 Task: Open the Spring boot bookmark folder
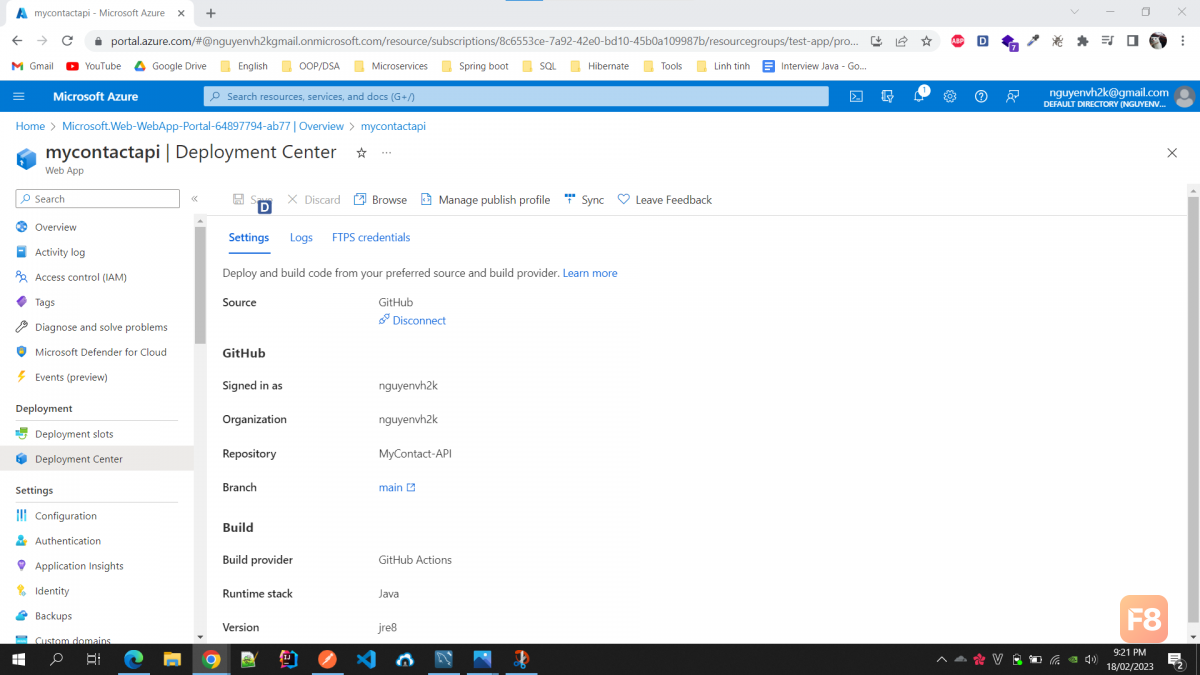pos(474,66)
